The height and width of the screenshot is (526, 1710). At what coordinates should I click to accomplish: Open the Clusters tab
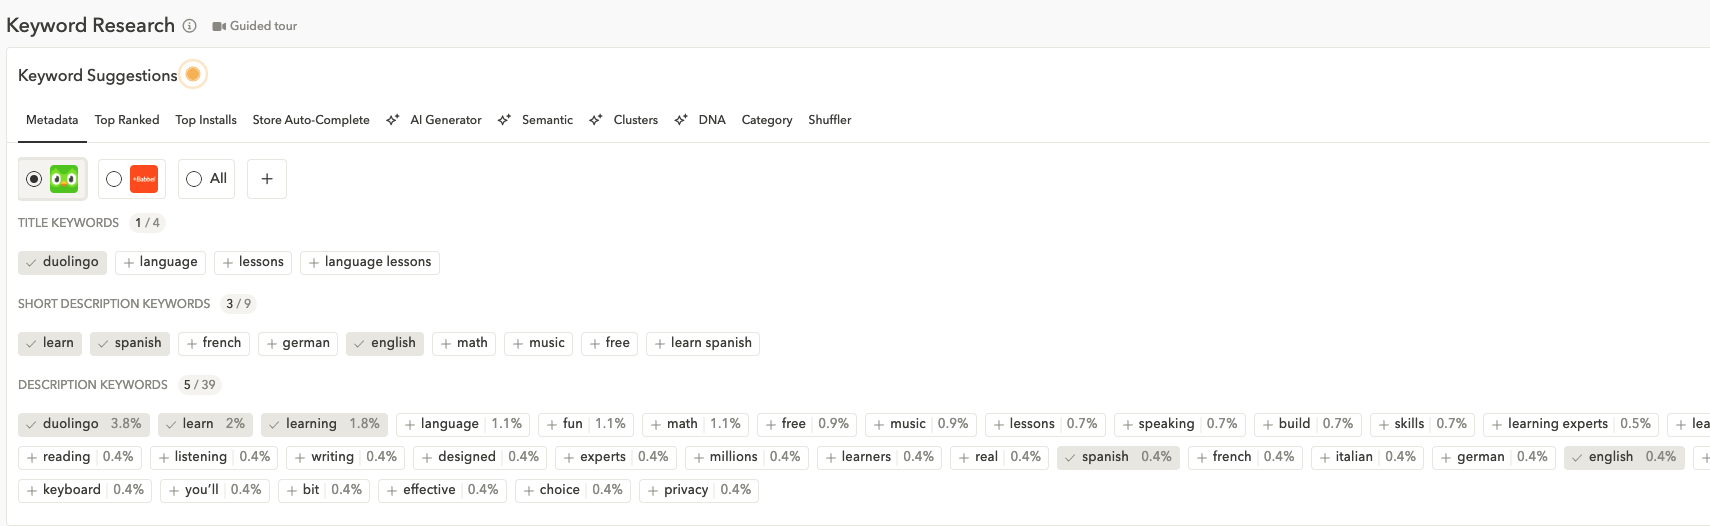(x=624, y=120)
